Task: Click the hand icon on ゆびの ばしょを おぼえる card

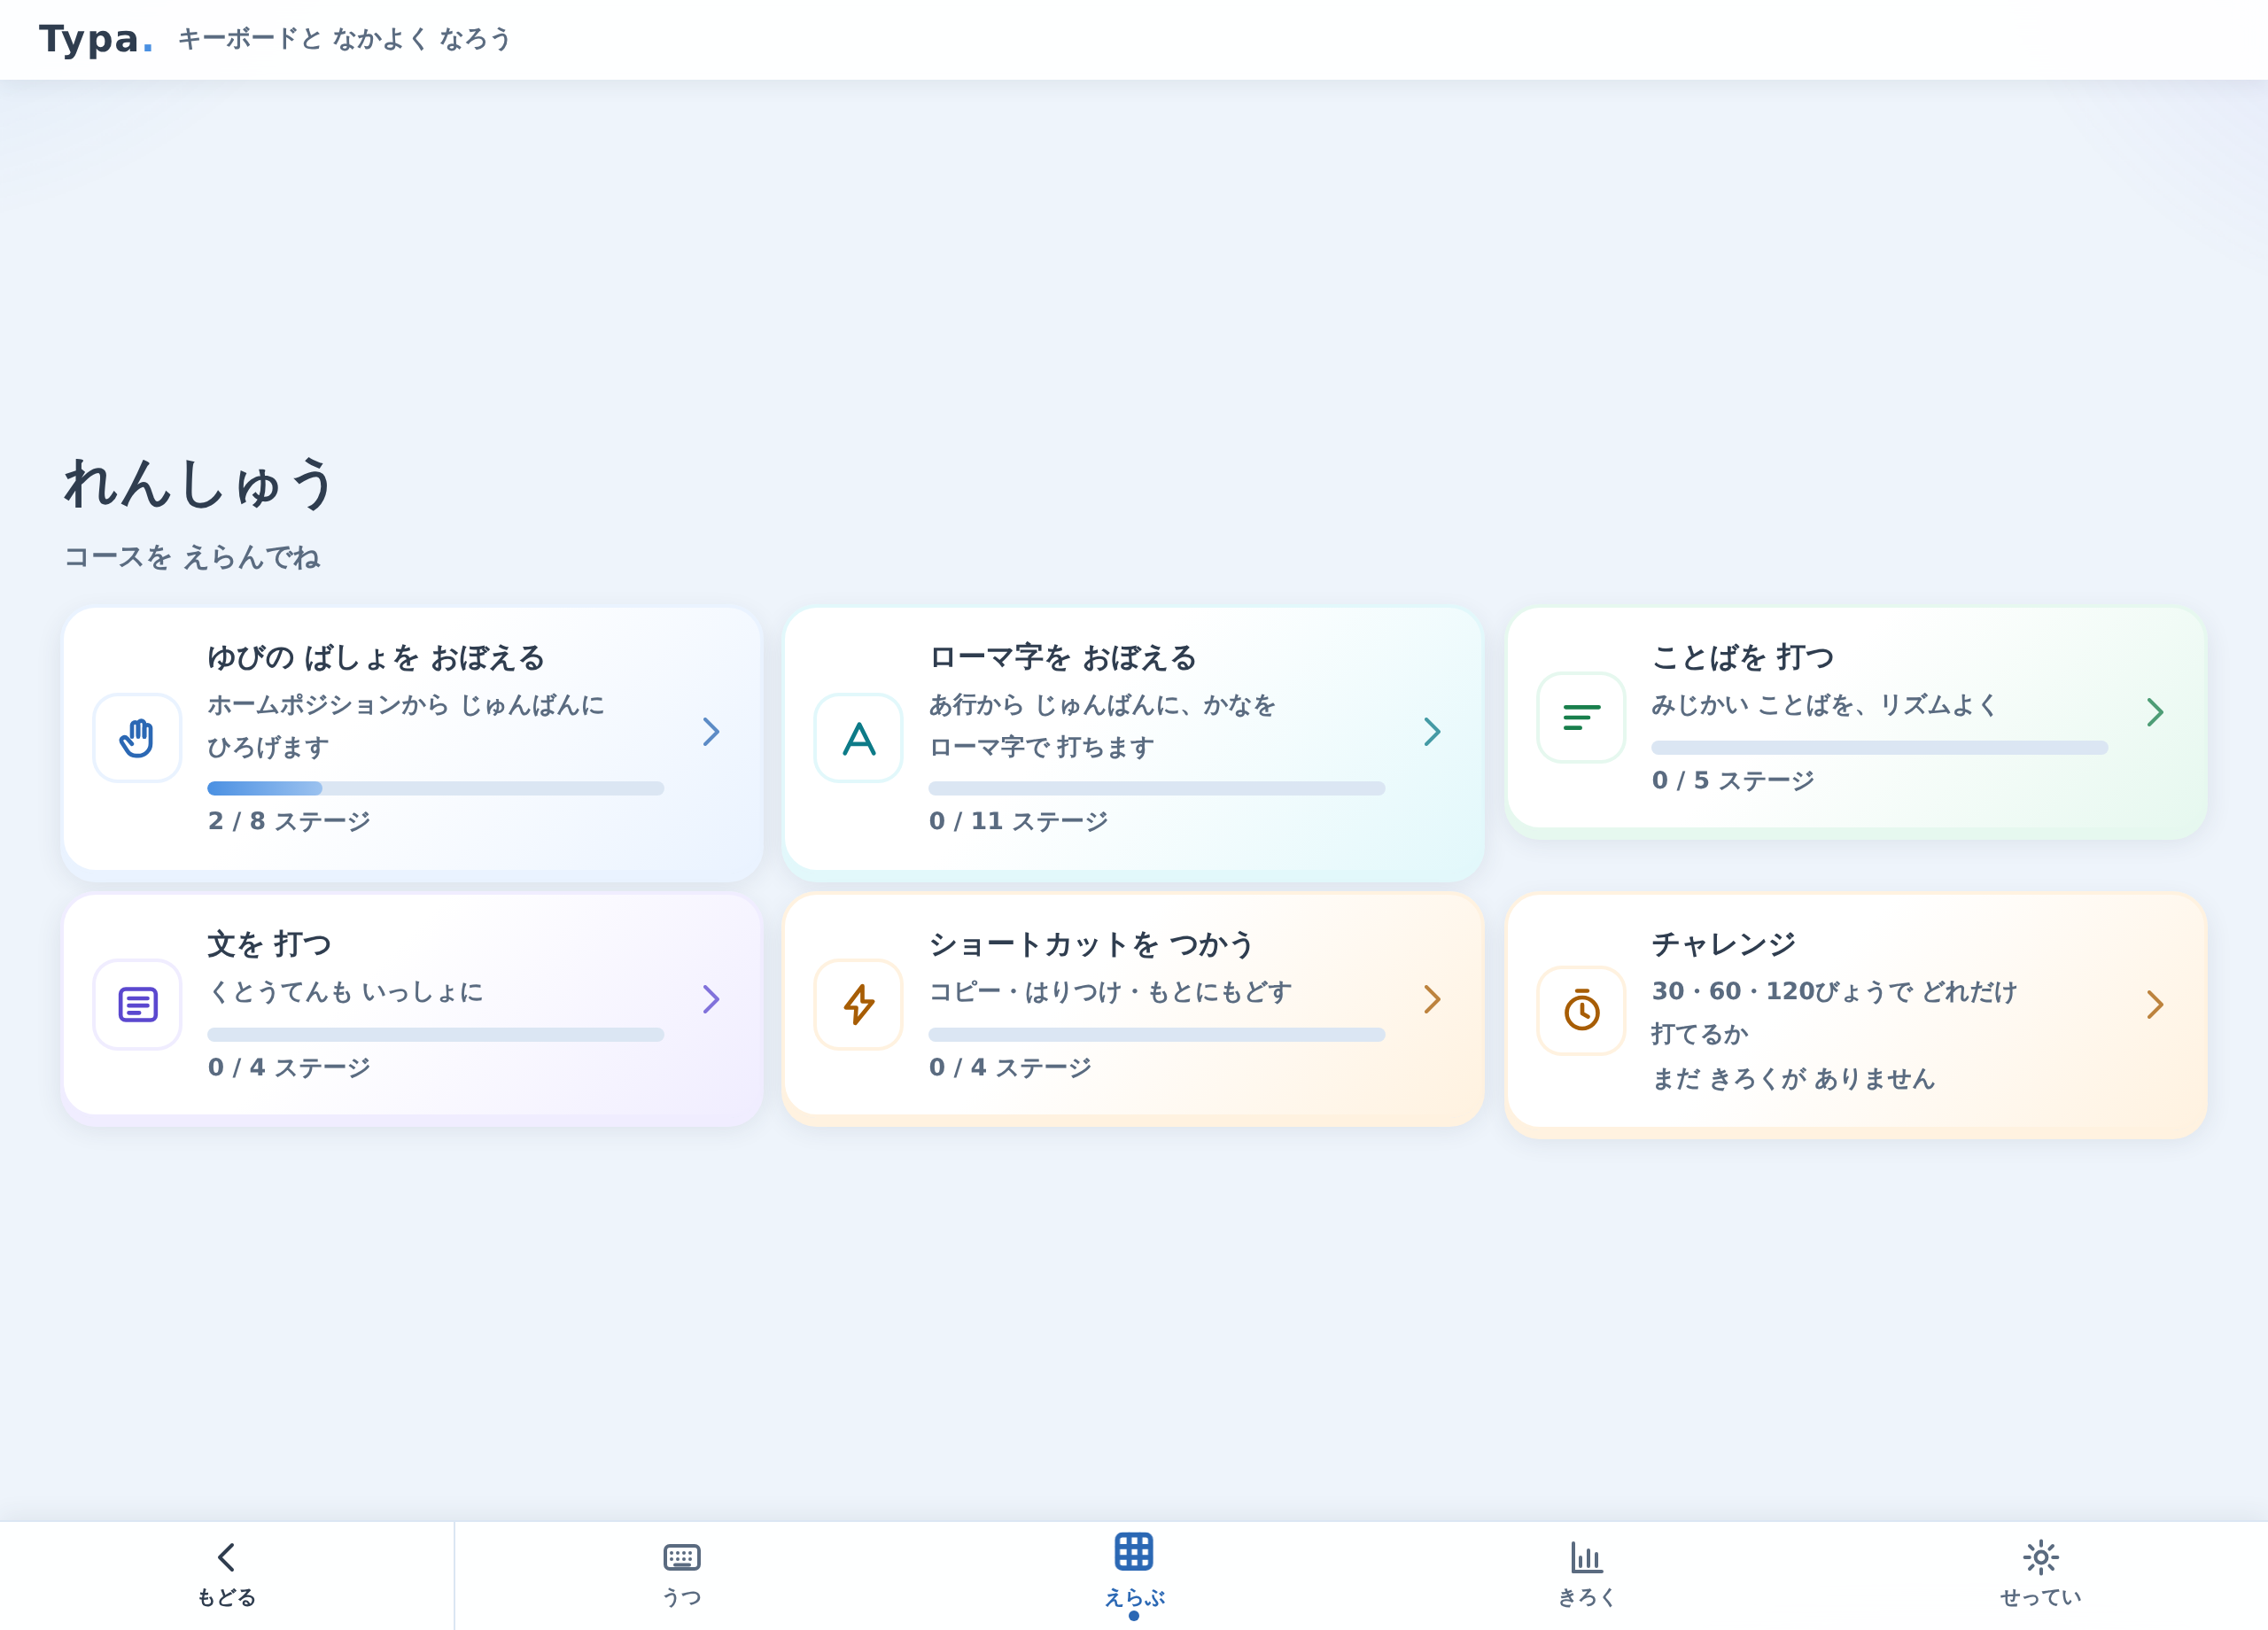Action: pos(137,738)
